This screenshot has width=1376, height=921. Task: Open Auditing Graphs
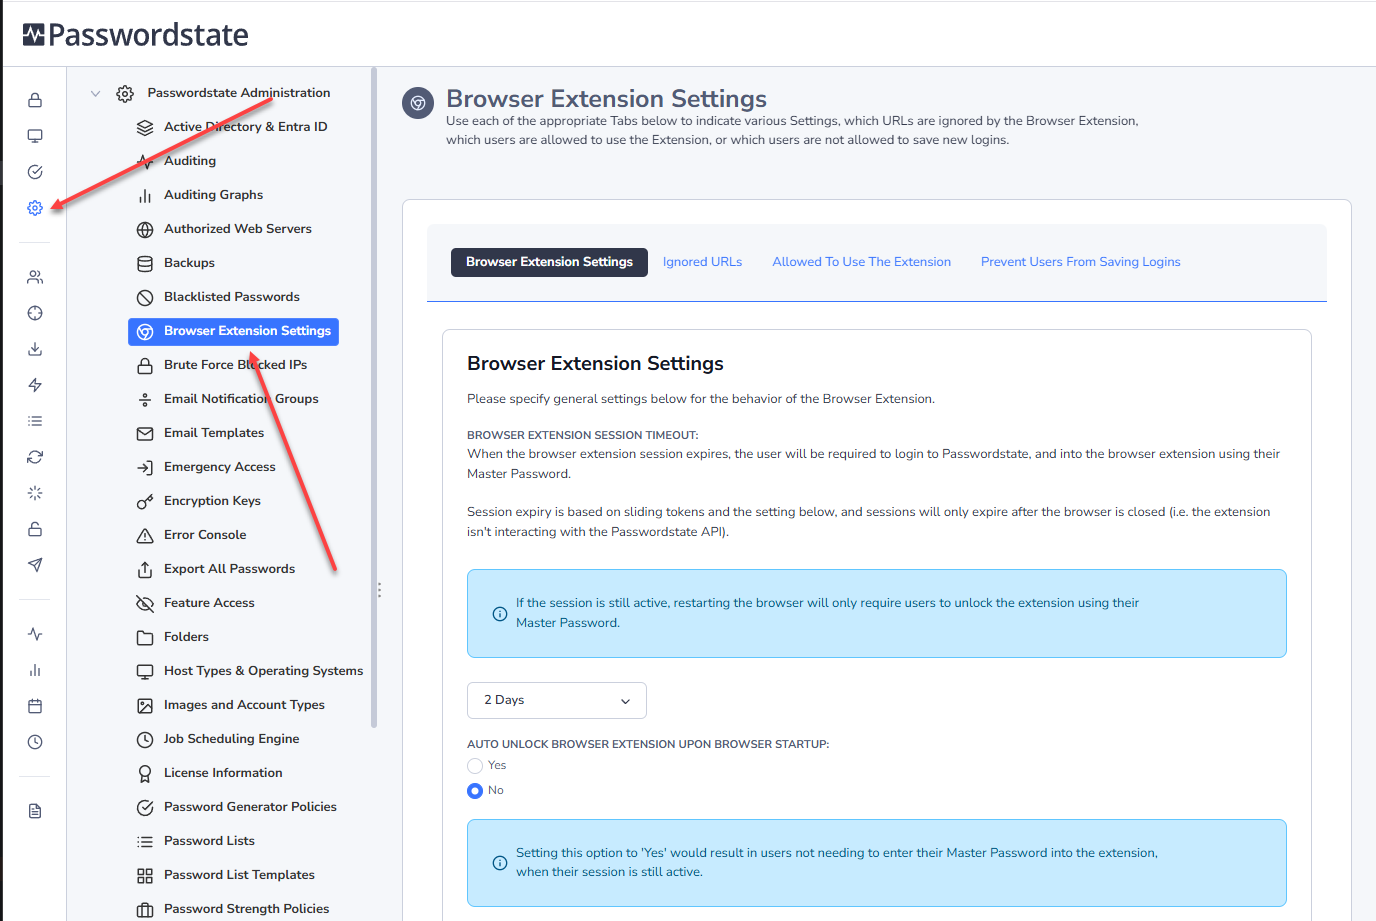tap(213, 195)
